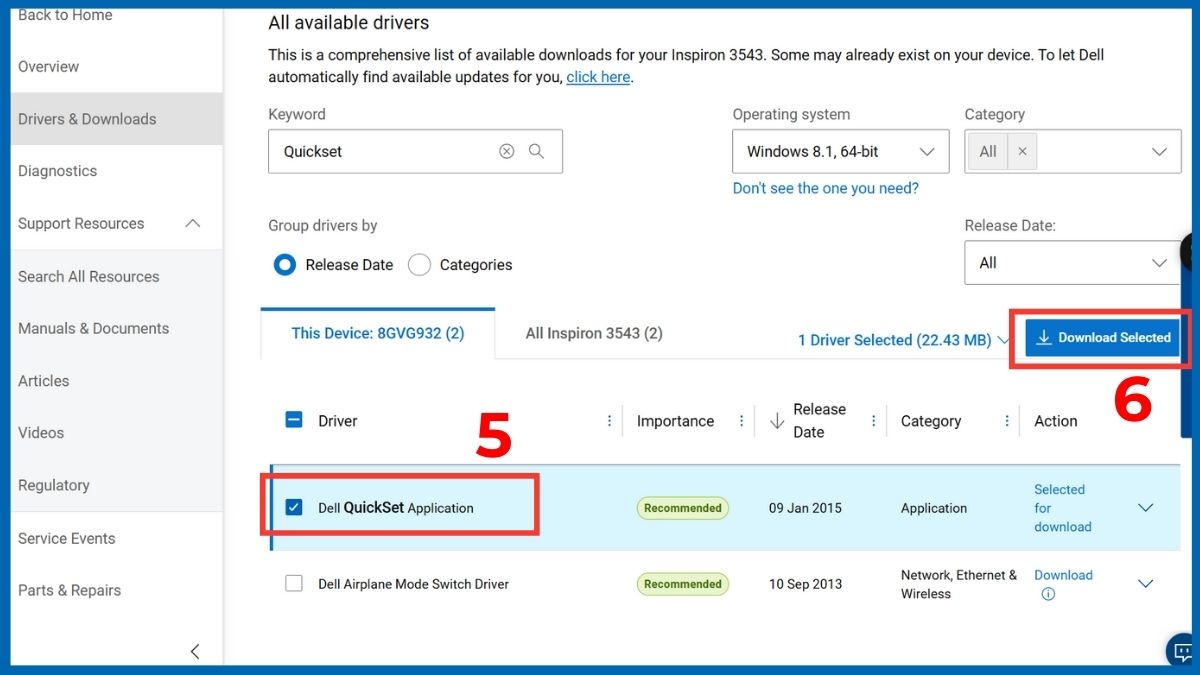Click the Action column header

coord(1056,421)
